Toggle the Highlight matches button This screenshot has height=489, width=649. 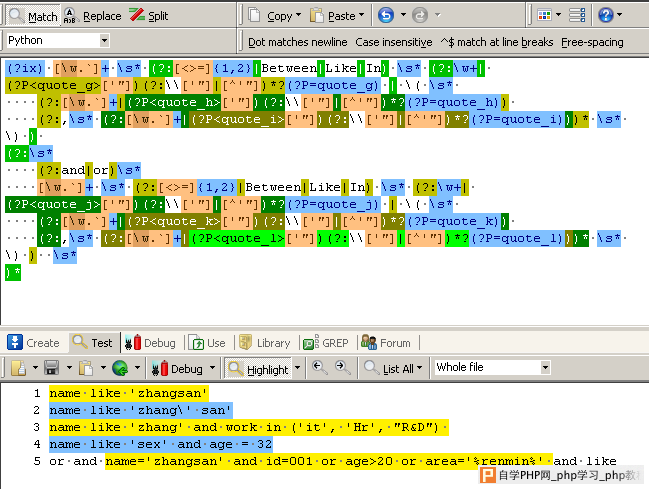[259, 369]
